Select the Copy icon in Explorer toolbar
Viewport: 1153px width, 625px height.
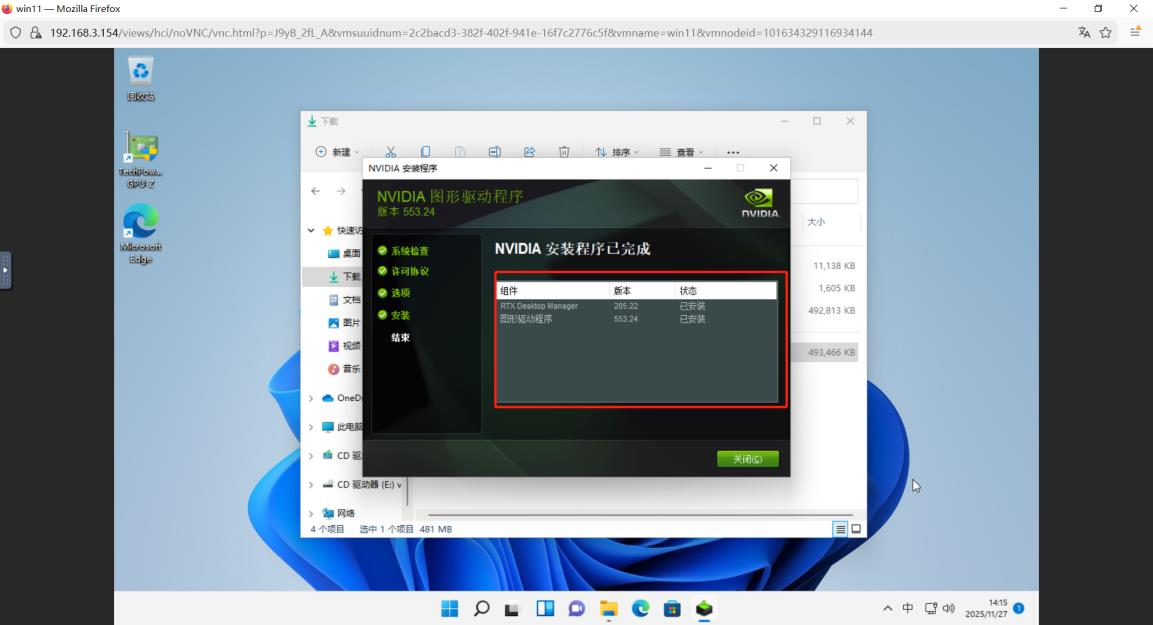coord(425,150)
